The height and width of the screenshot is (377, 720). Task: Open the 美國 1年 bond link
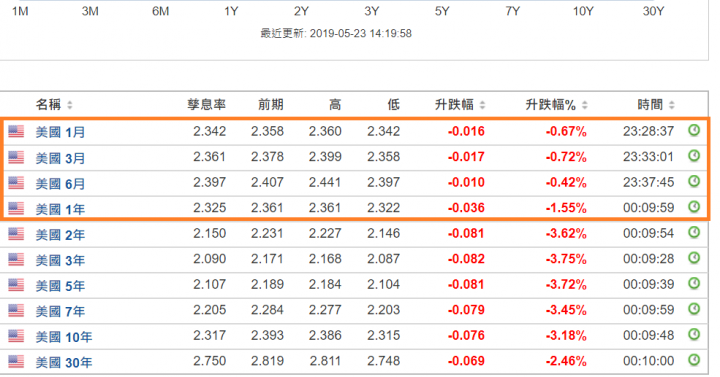pos(60,209)
